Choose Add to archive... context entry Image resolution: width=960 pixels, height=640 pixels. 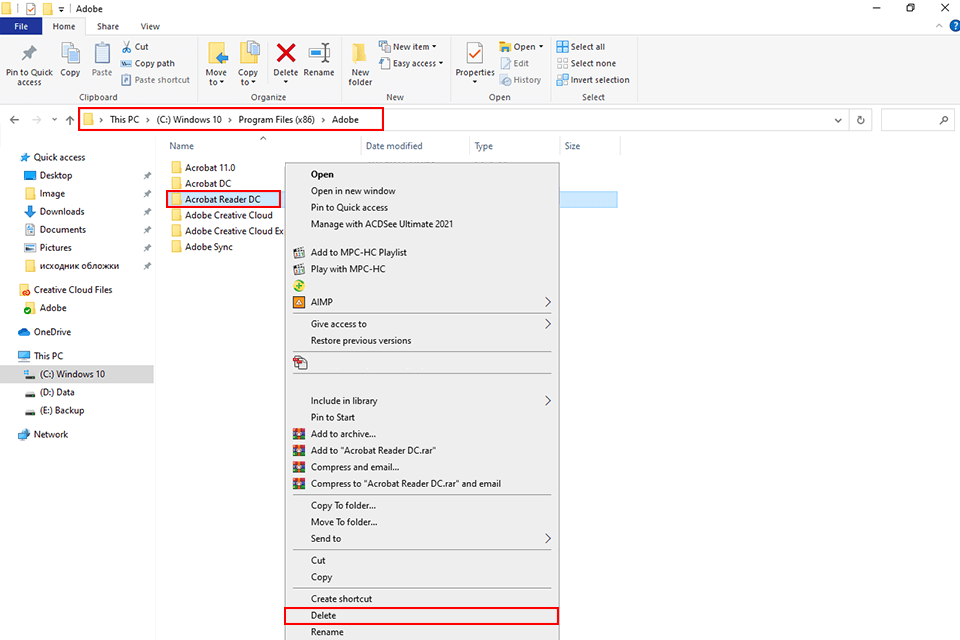(x=343, y=434)
